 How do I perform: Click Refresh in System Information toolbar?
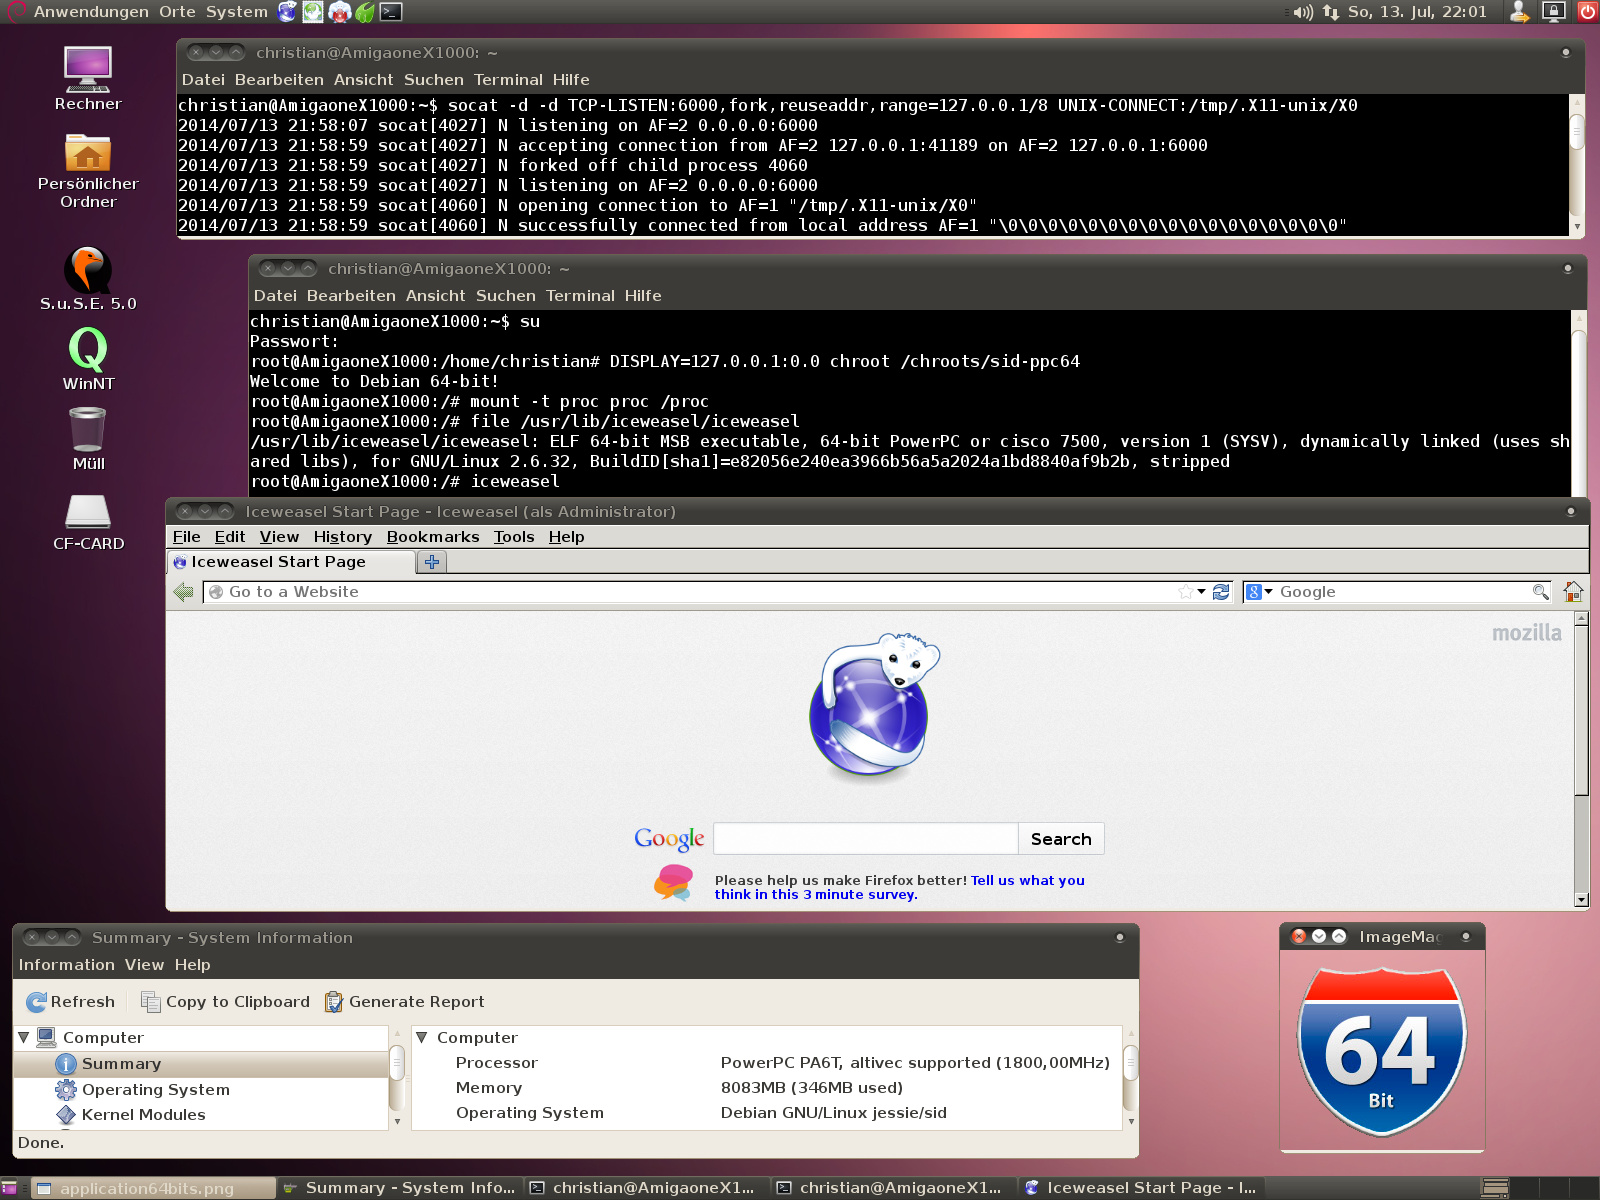pyautogui.click(x=70, y=1002)
